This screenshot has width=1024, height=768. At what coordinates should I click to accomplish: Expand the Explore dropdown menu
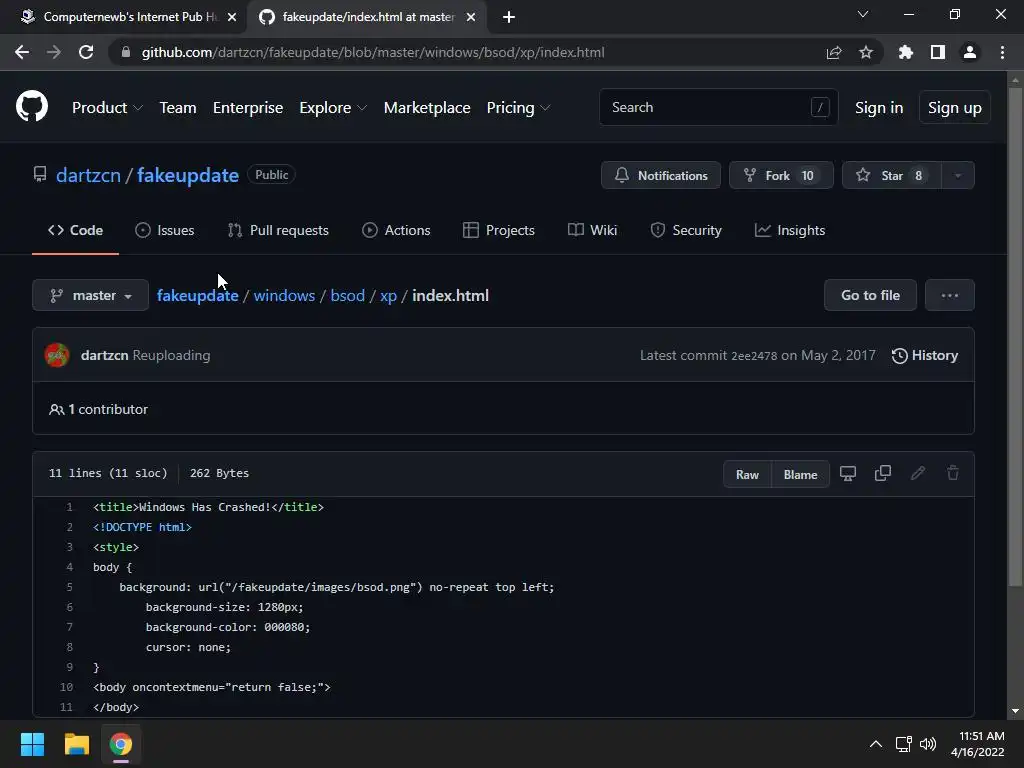coord(333,108)
